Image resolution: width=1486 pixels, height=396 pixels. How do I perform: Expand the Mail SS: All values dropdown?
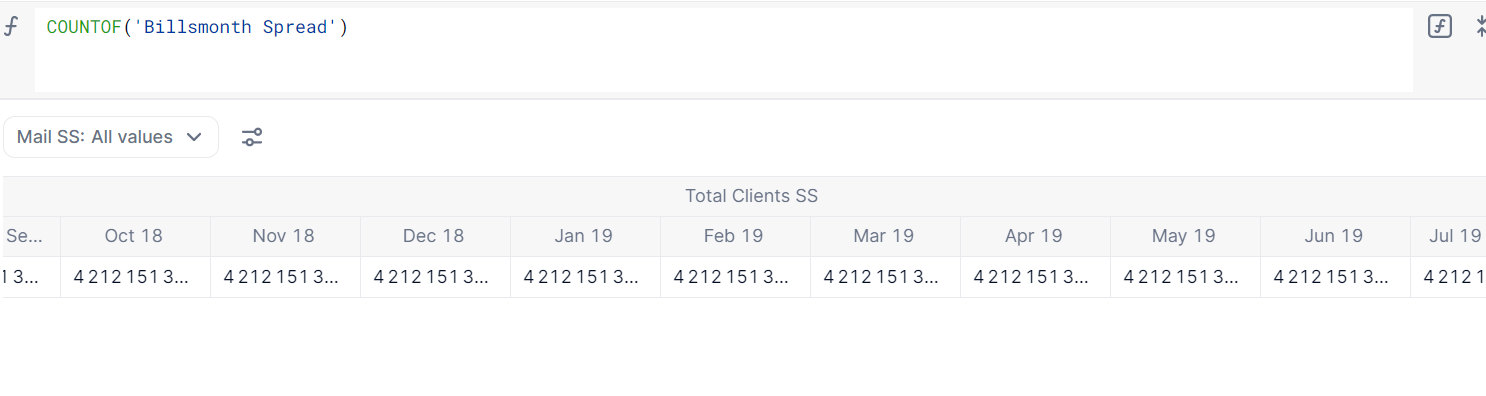coord(111,137)
